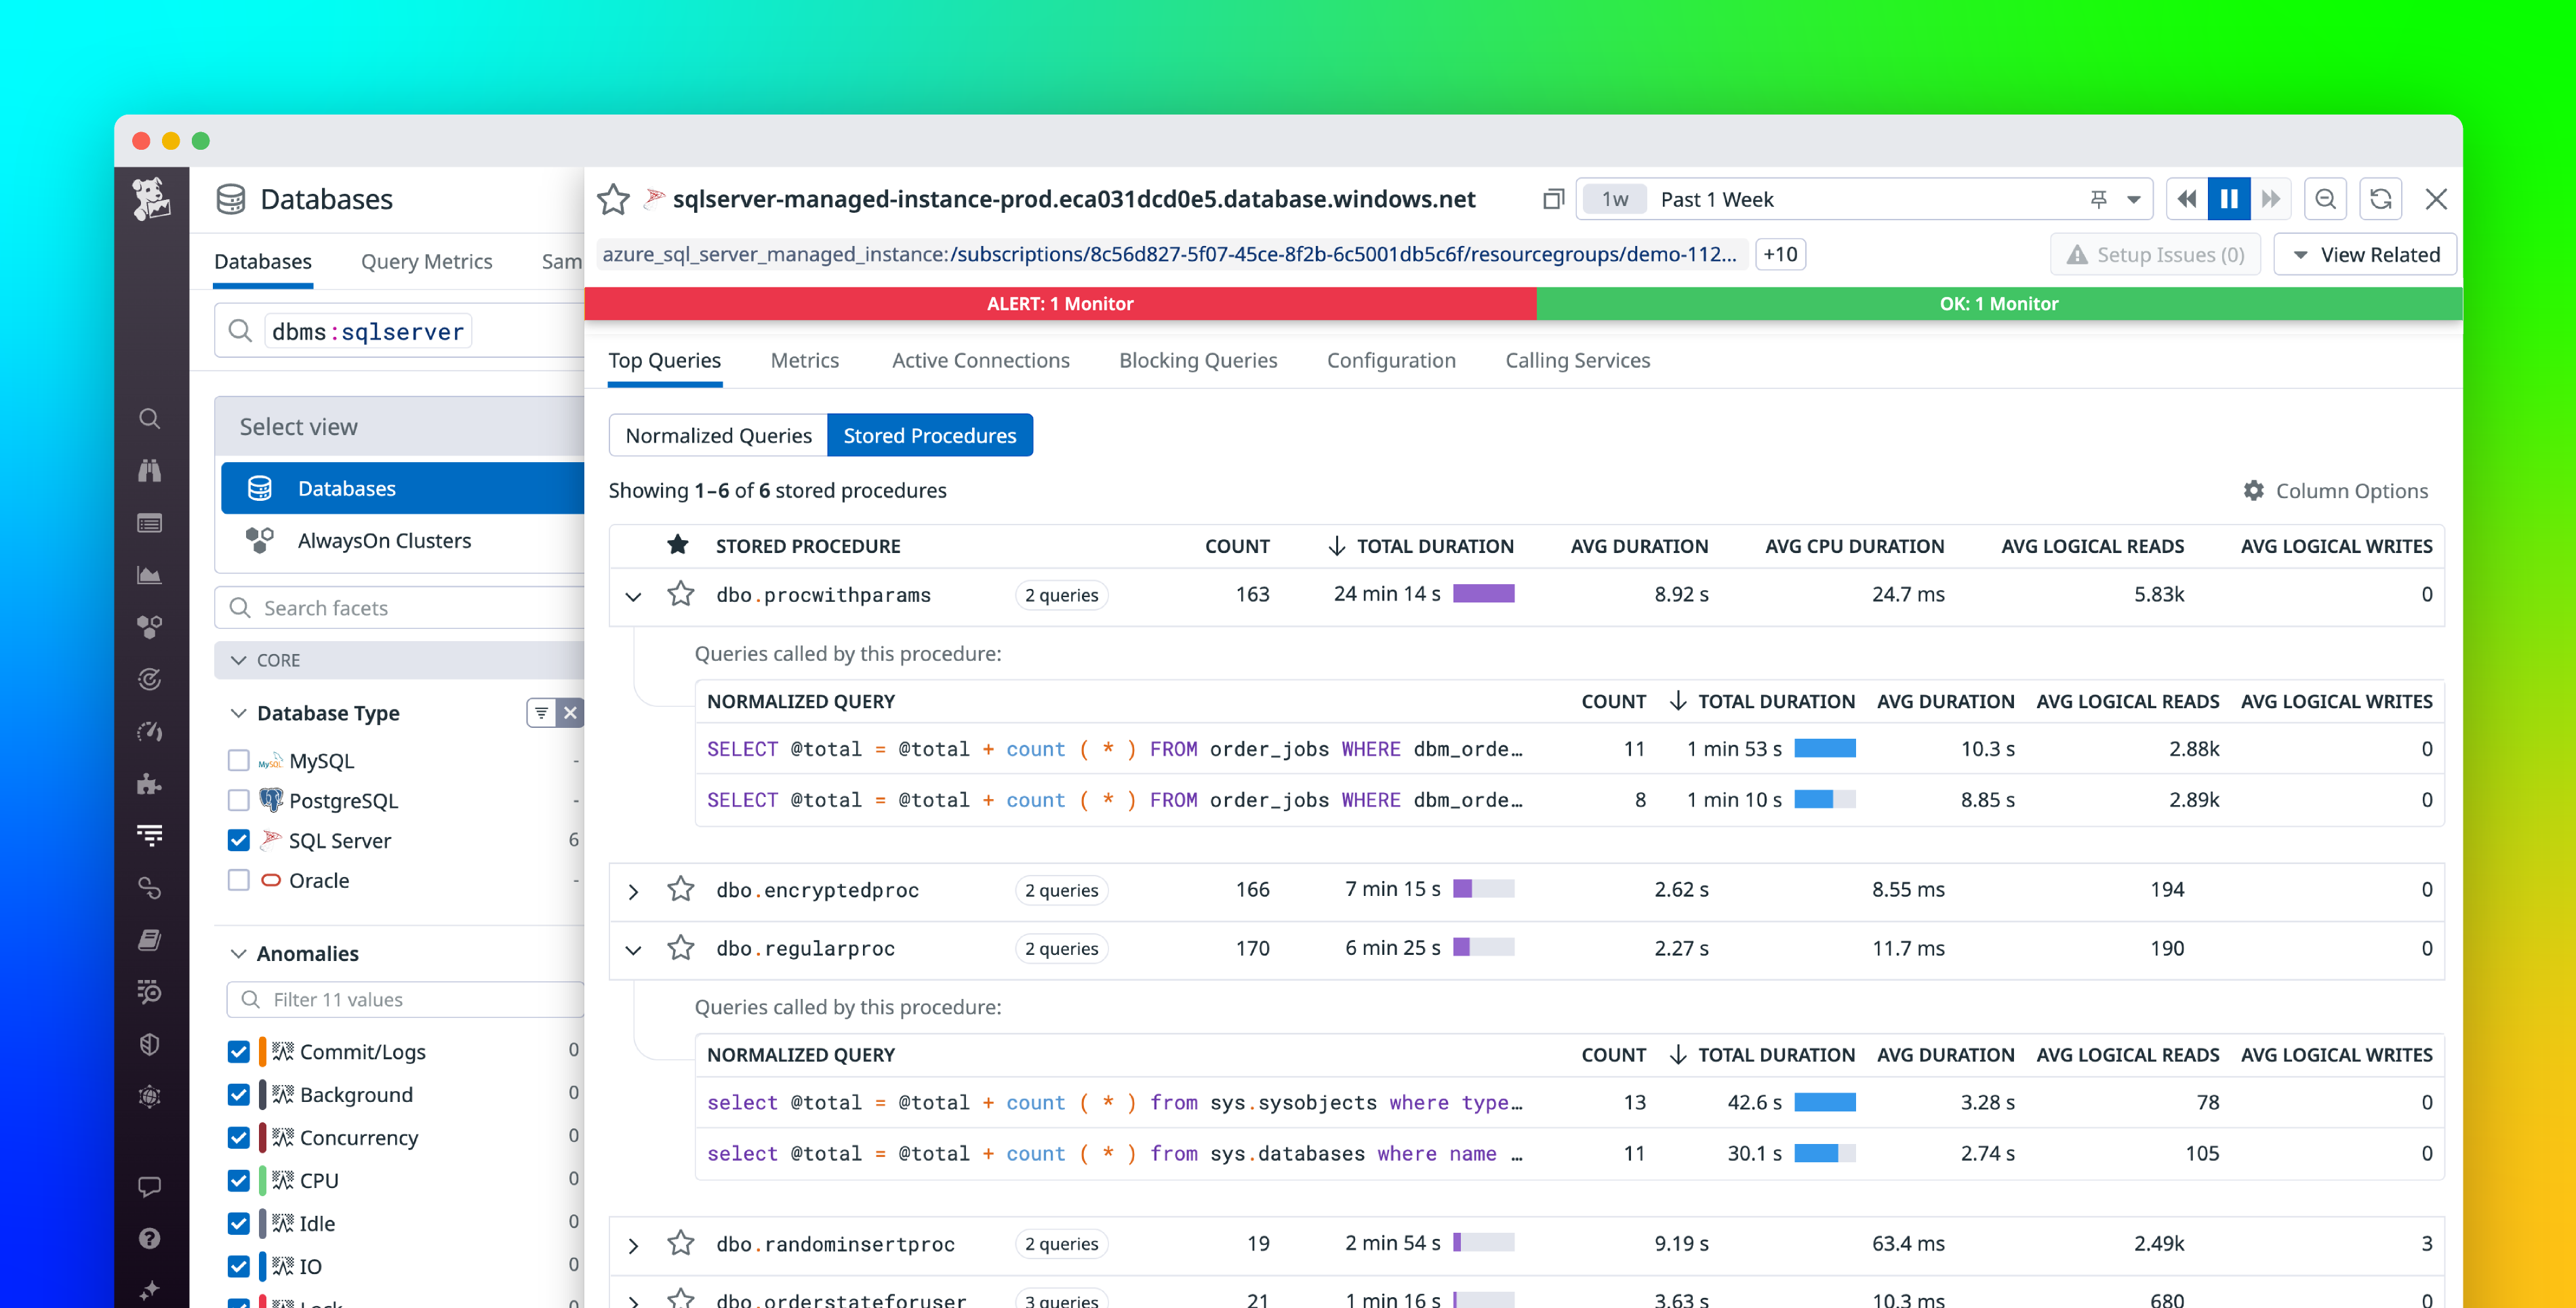
Task: Click the Security shield icon in sidebar
Action: click(150, 1044)
